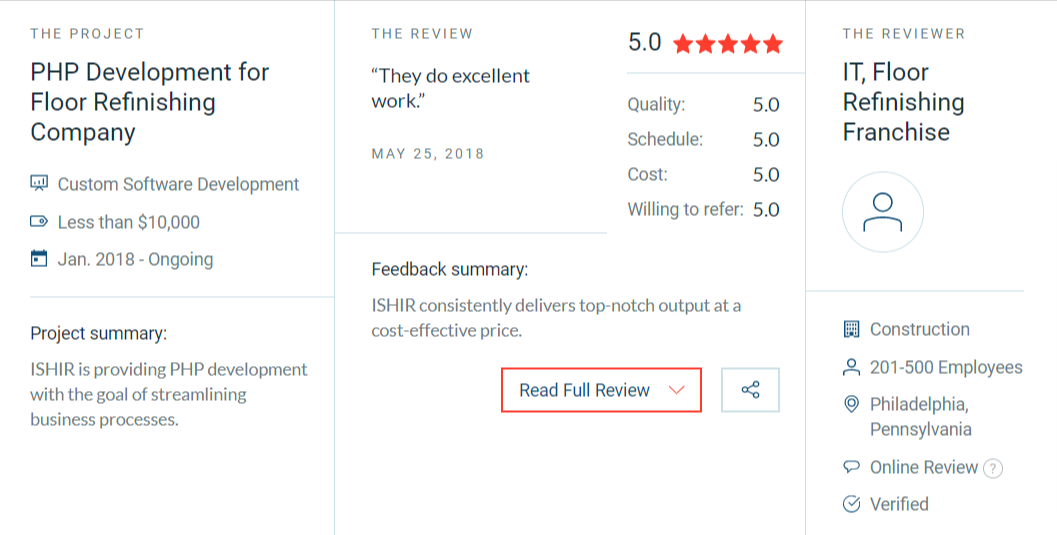Expand Read Full Review

585,390
